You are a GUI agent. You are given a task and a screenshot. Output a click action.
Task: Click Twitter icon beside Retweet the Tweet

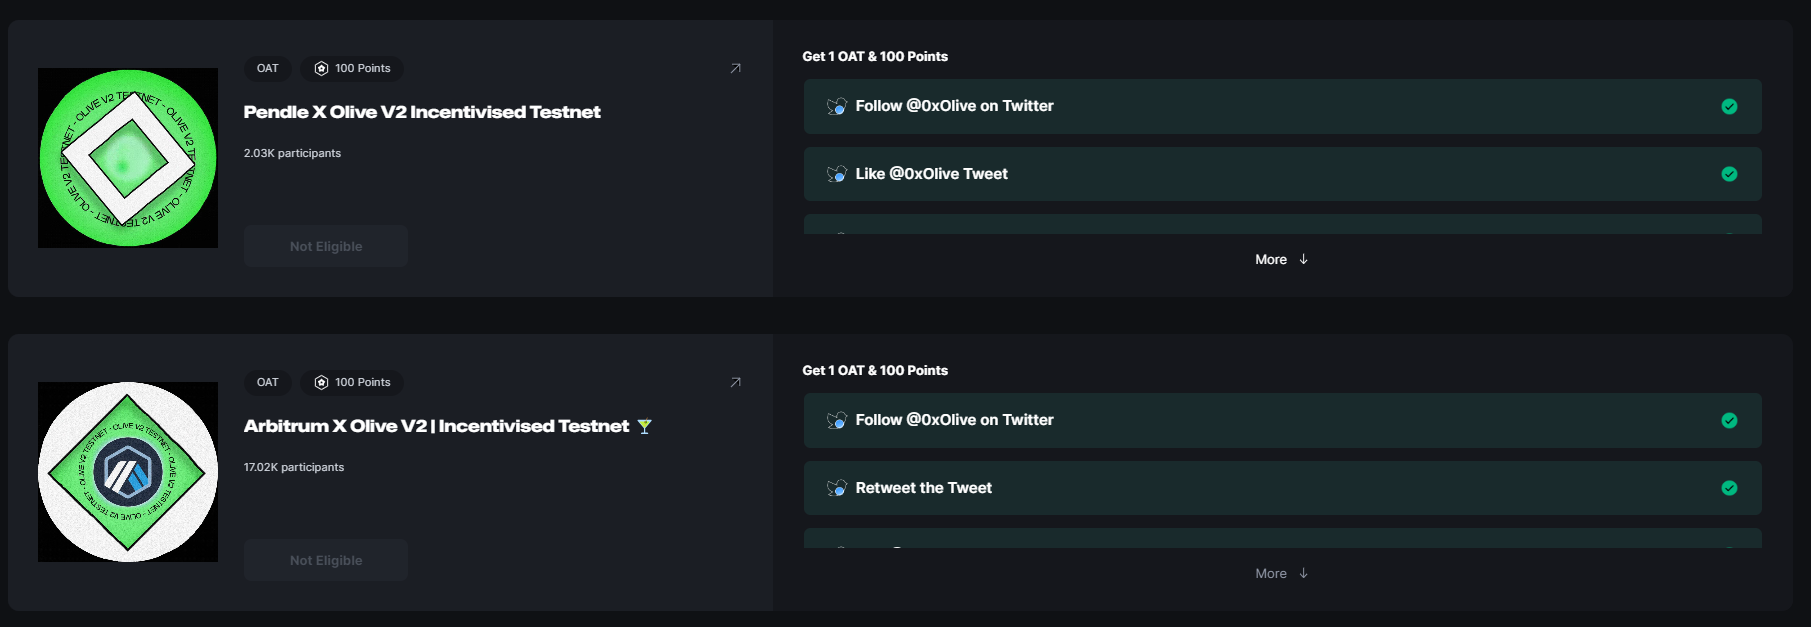(x=837, y=488)
